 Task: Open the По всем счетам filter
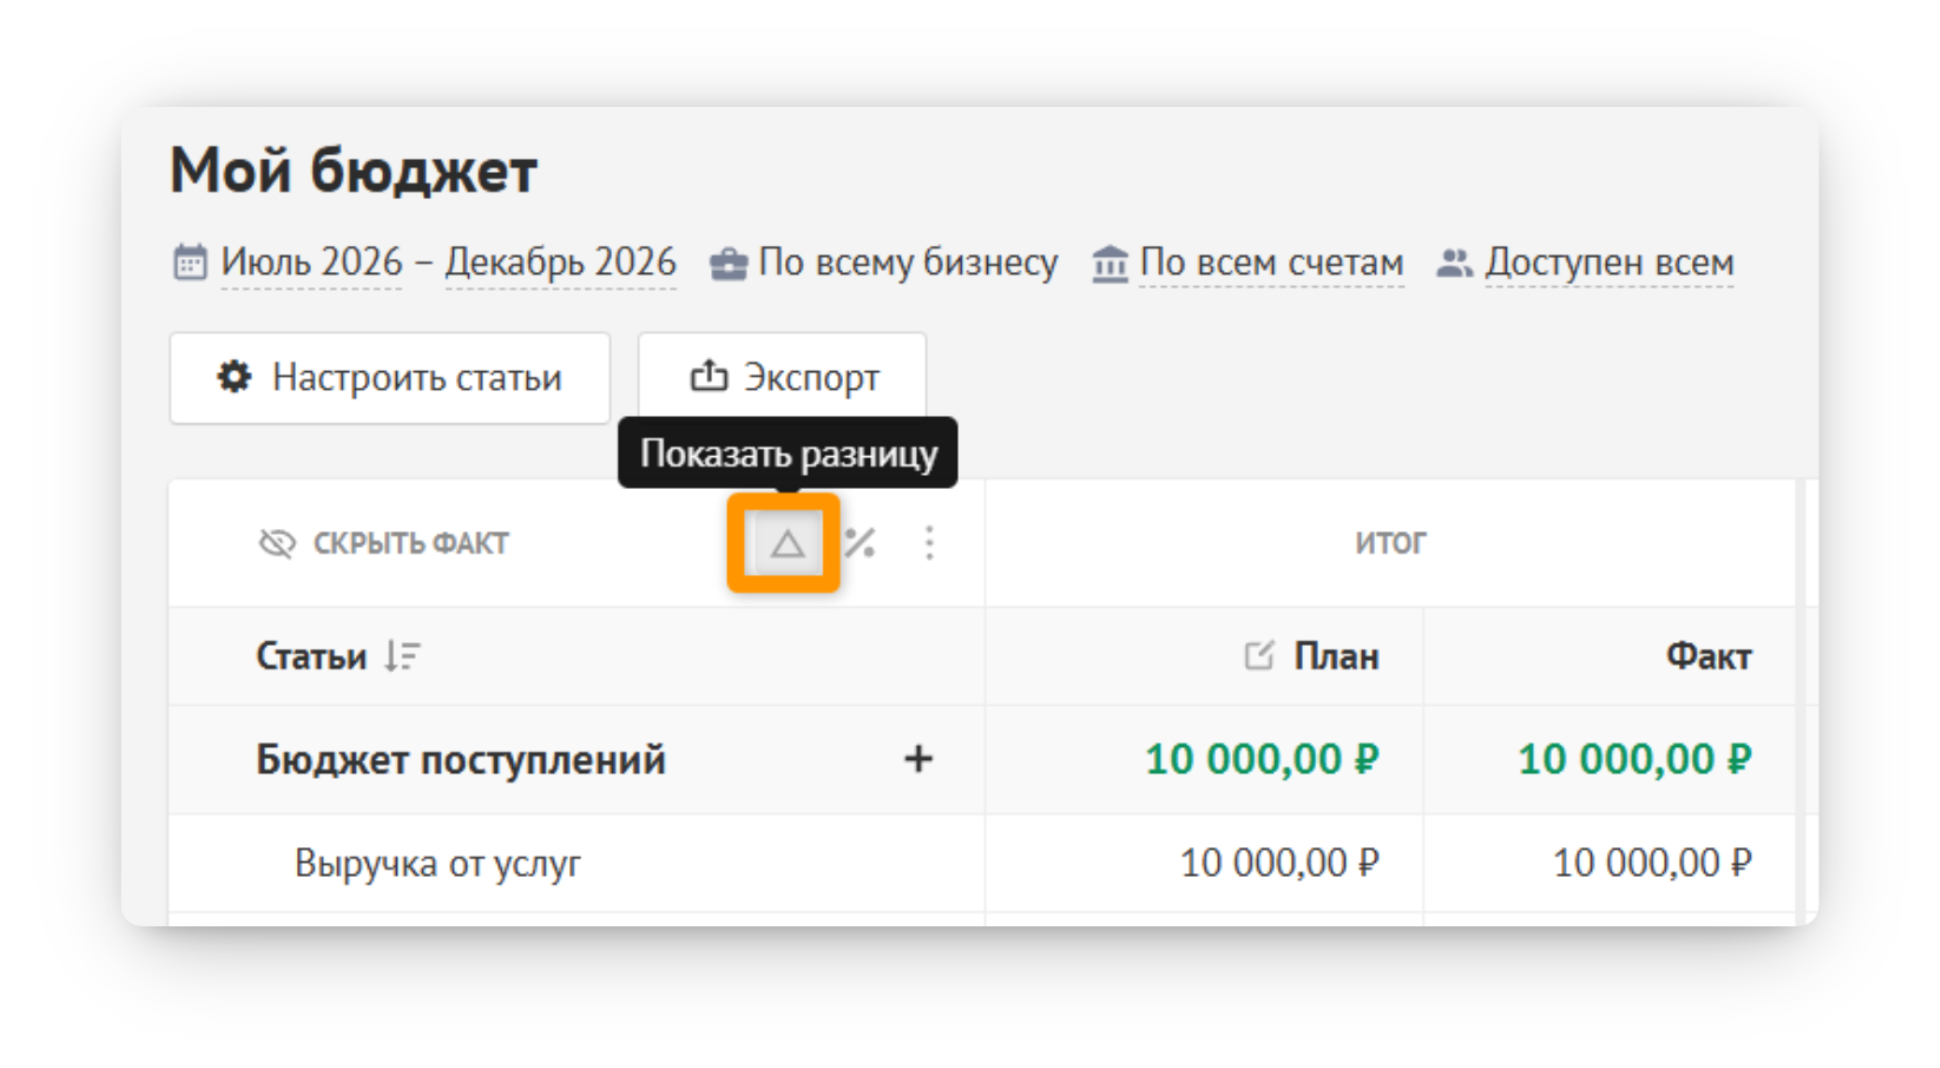[x=1271, y=263]
